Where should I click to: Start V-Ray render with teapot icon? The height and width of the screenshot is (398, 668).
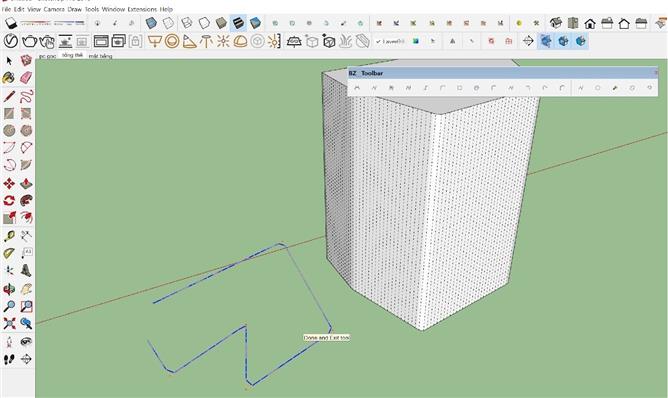29,41
